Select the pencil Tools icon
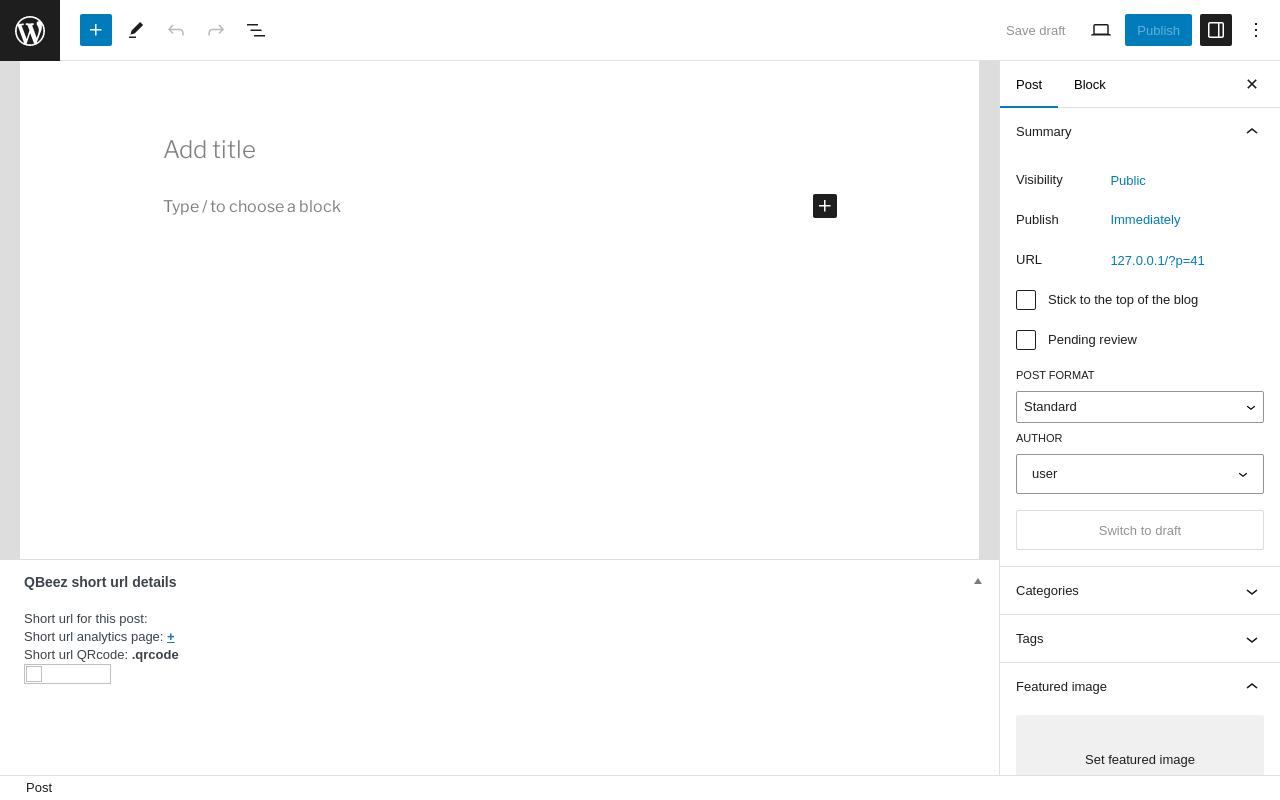 coord(136,30)
